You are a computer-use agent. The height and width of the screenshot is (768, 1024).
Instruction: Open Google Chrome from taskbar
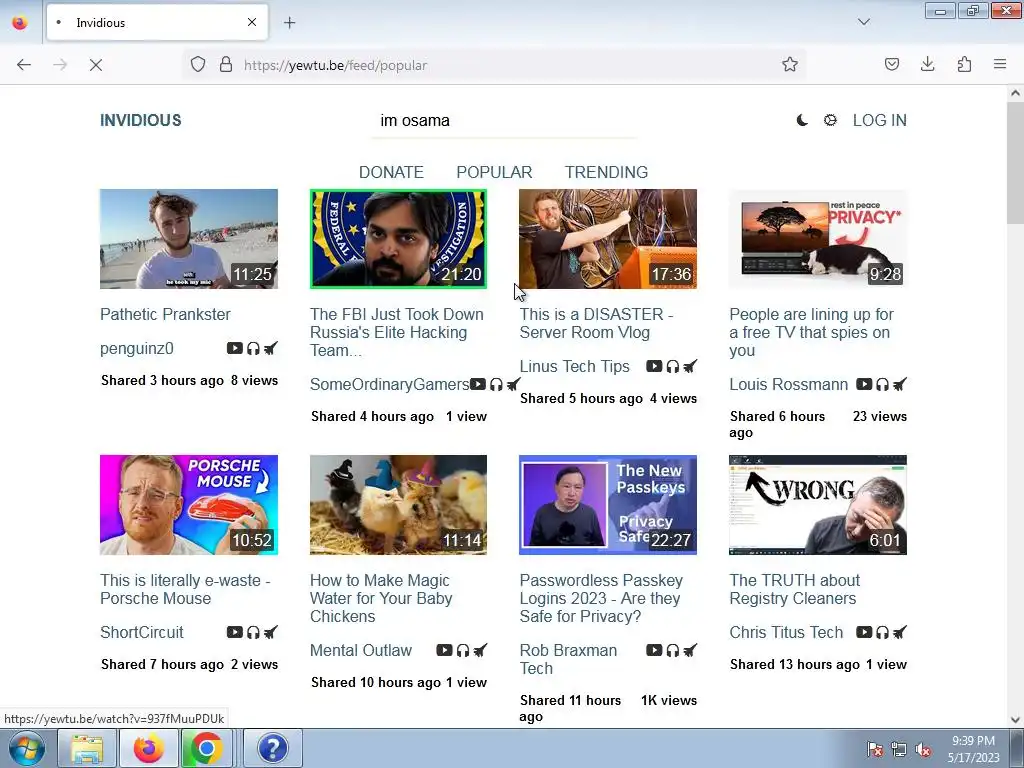tap(206, 748)
